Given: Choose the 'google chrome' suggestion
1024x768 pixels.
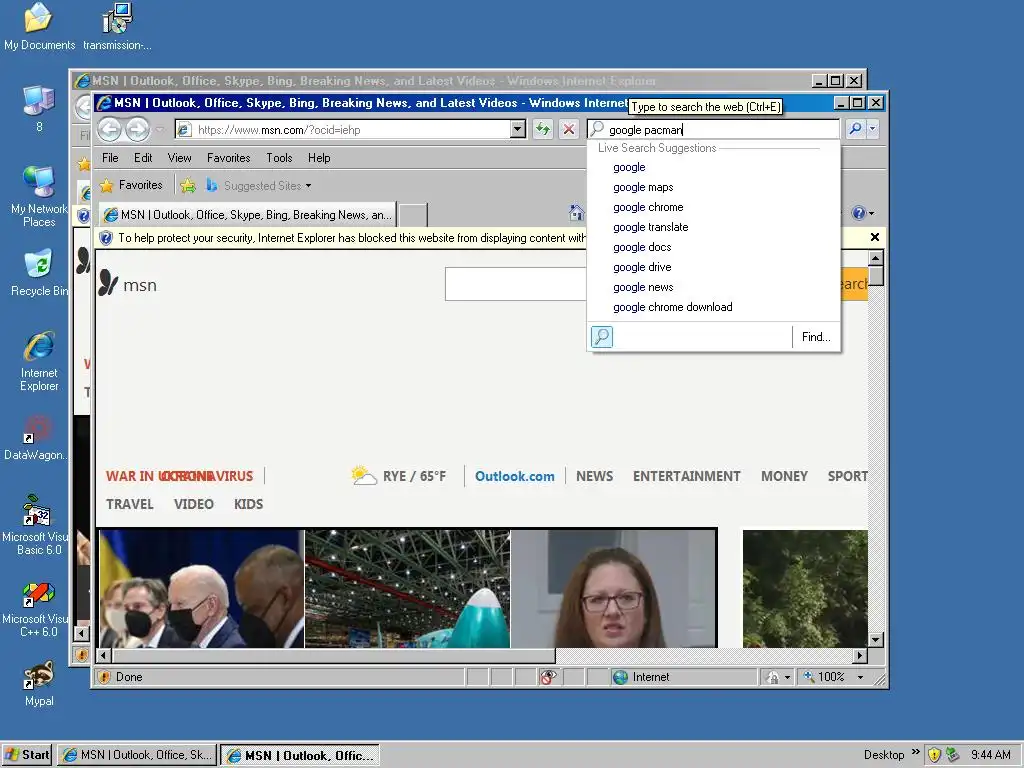Looking at the screenshot, I should point(648,207).
